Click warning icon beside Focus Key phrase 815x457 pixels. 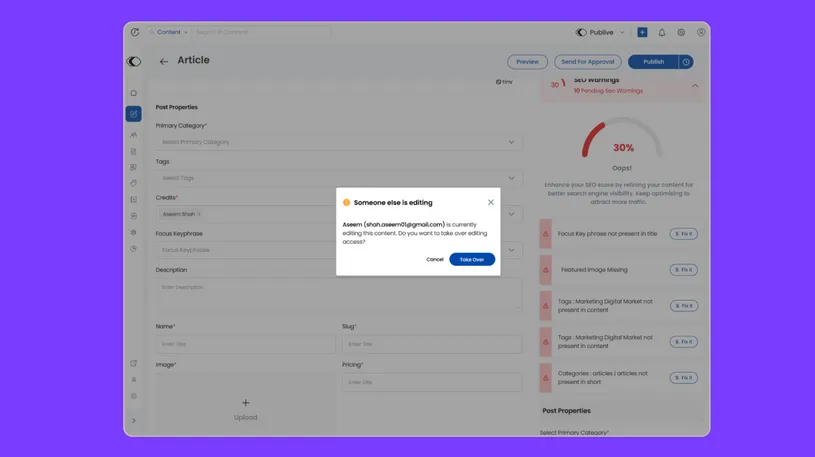pyautogui.click(x=546, y=234)
